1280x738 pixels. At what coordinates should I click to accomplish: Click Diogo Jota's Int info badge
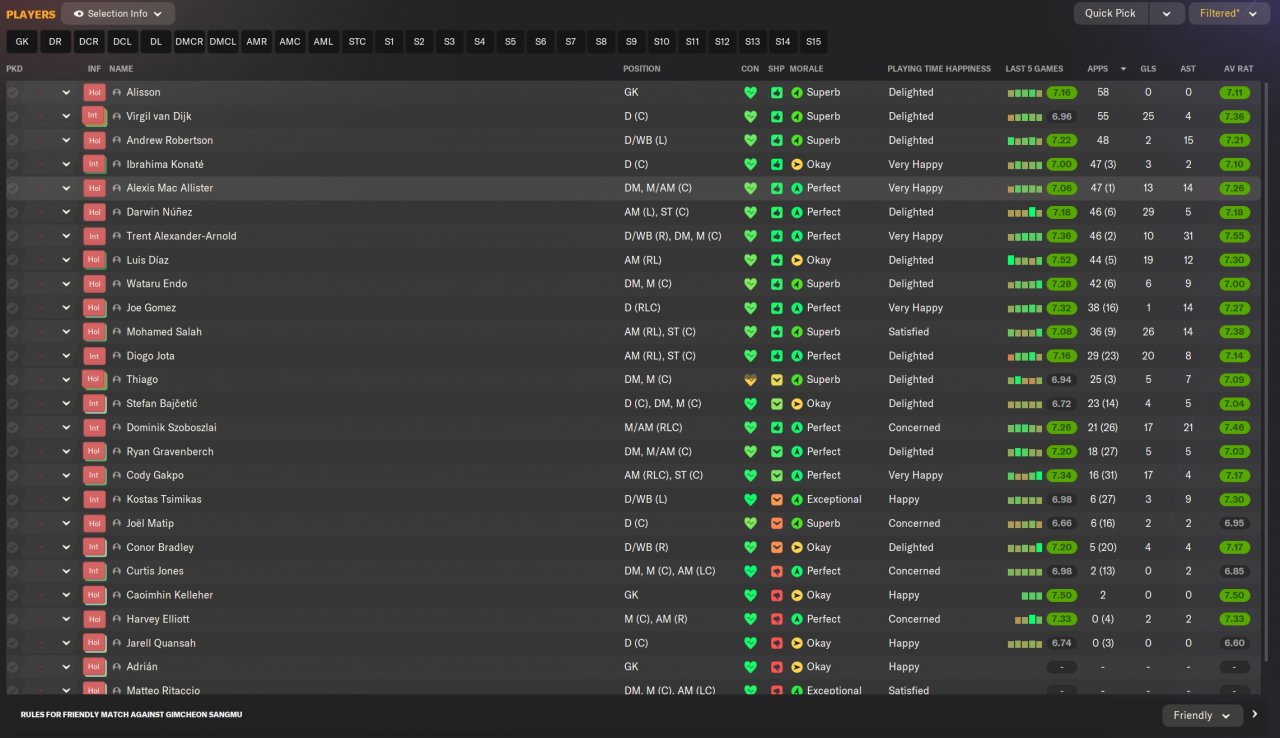(x=94, y=356)
